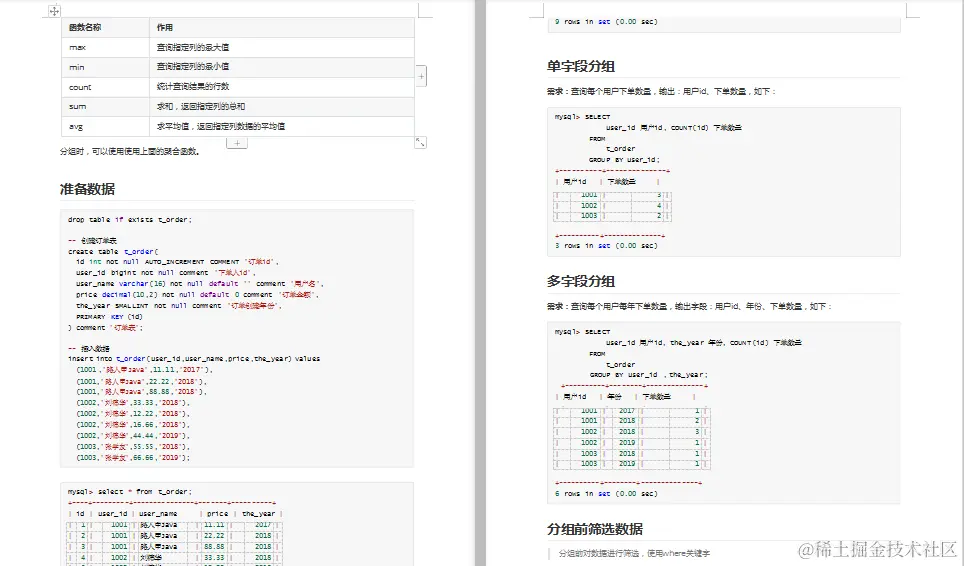Click the heading "分组前筛选数据"
Screen dimensions: 964x566
coord(595,529)
